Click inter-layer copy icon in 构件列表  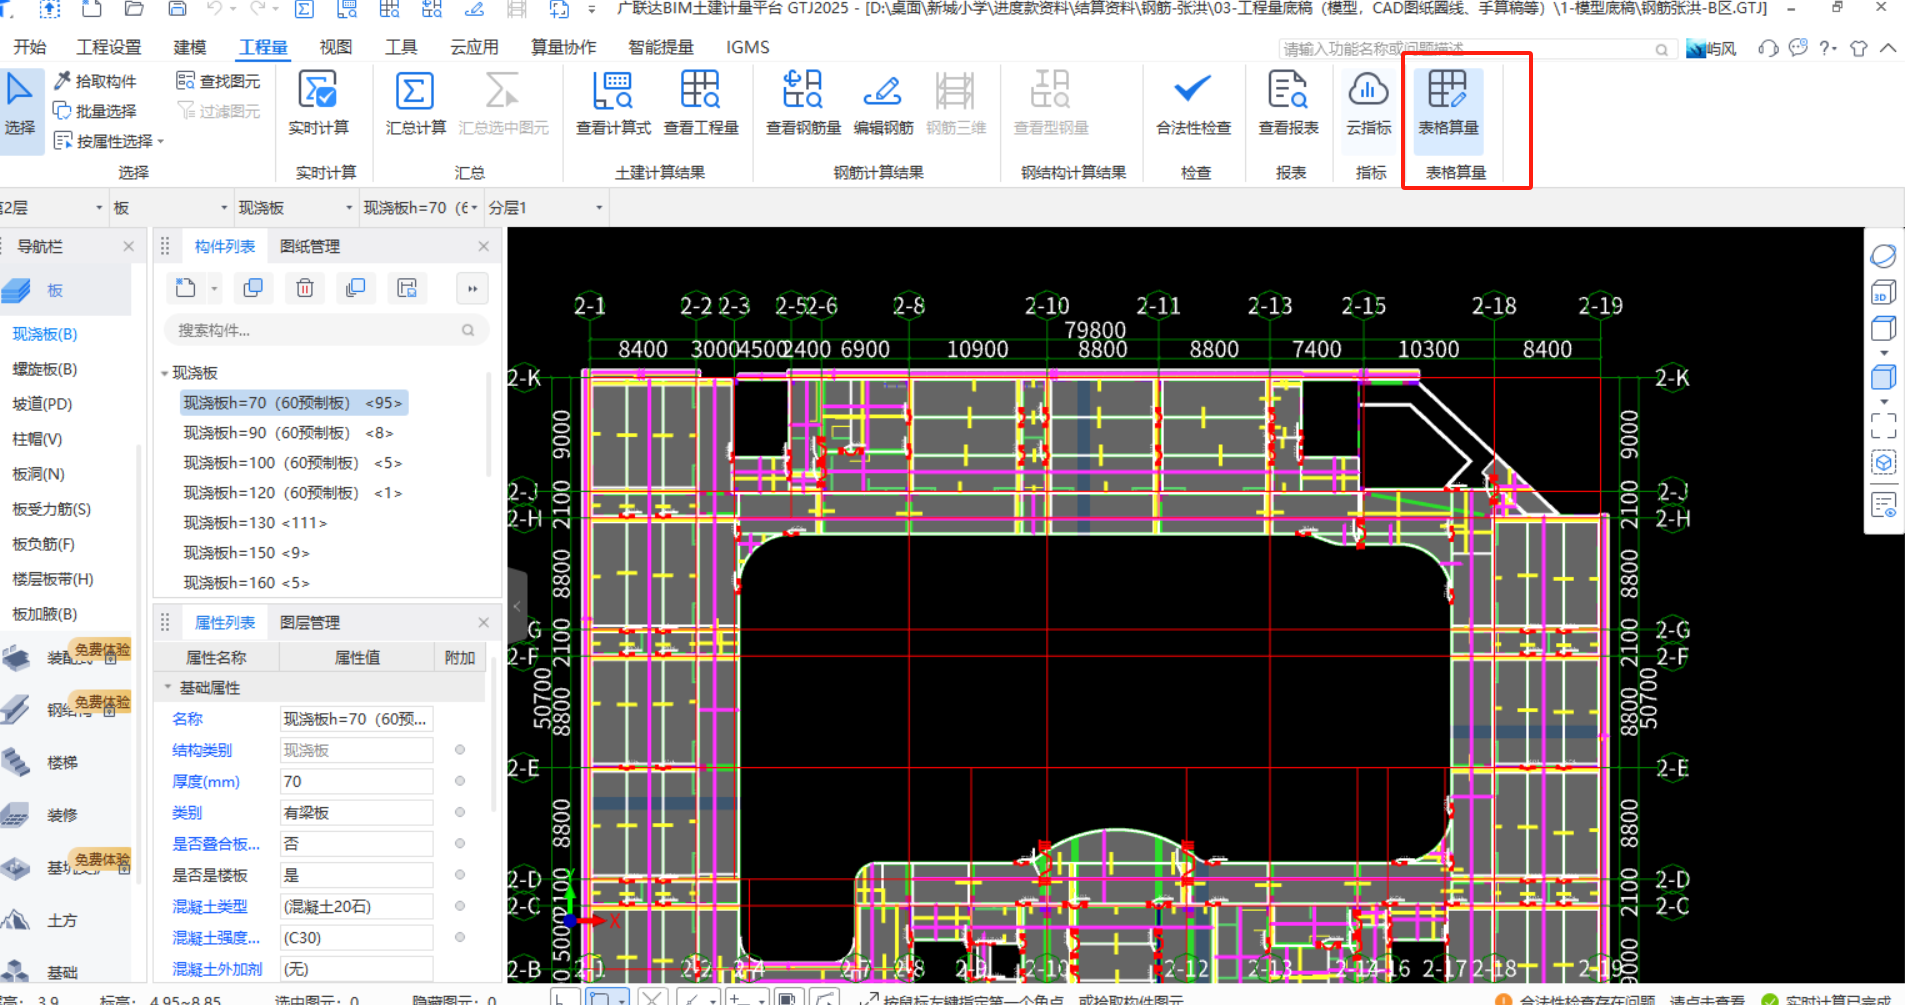[355, 288]
